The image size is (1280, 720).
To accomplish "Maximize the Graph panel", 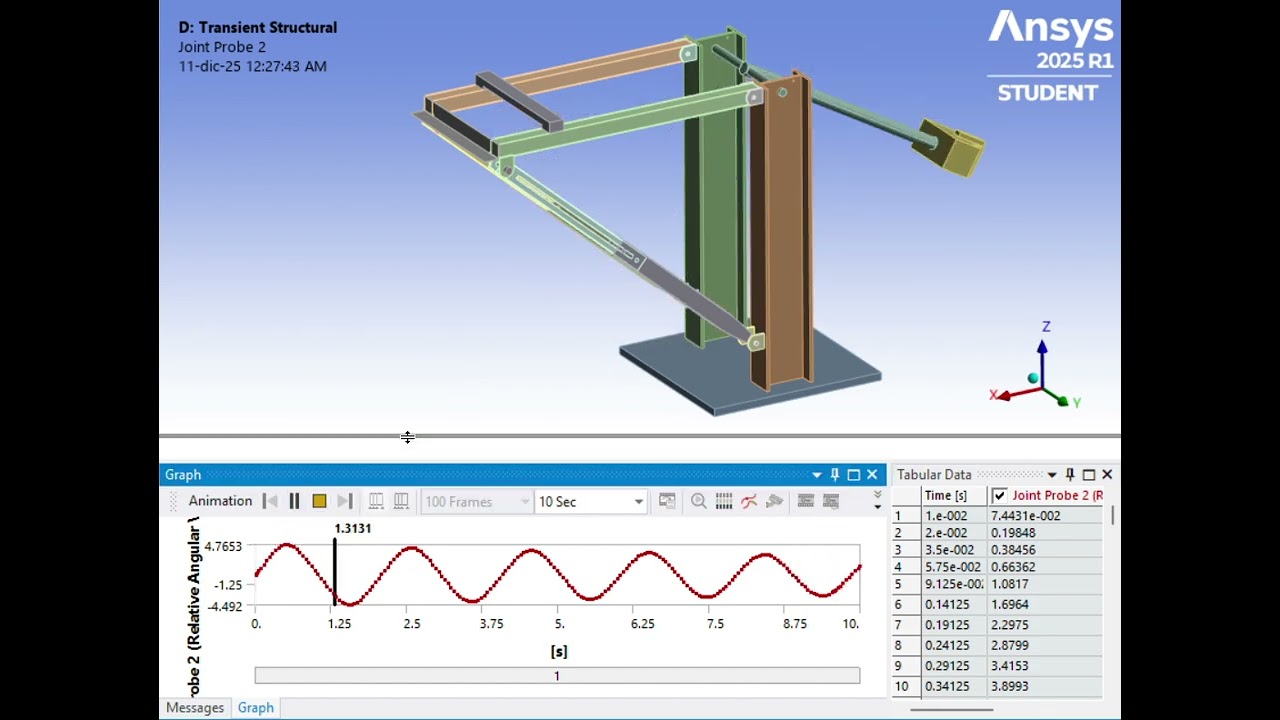I will tap(854, 475).
